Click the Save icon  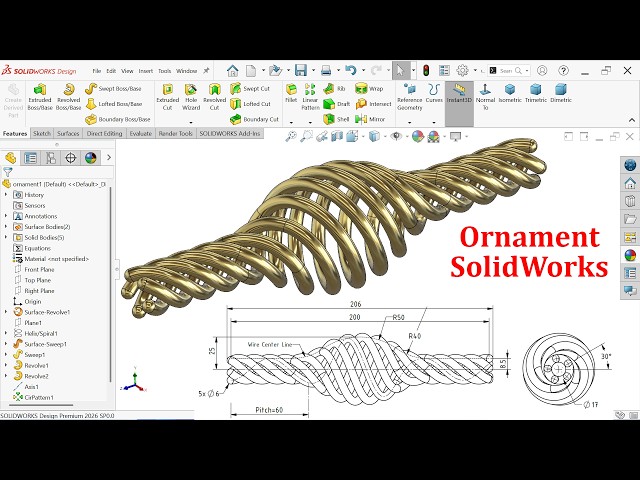coord(301,71)
